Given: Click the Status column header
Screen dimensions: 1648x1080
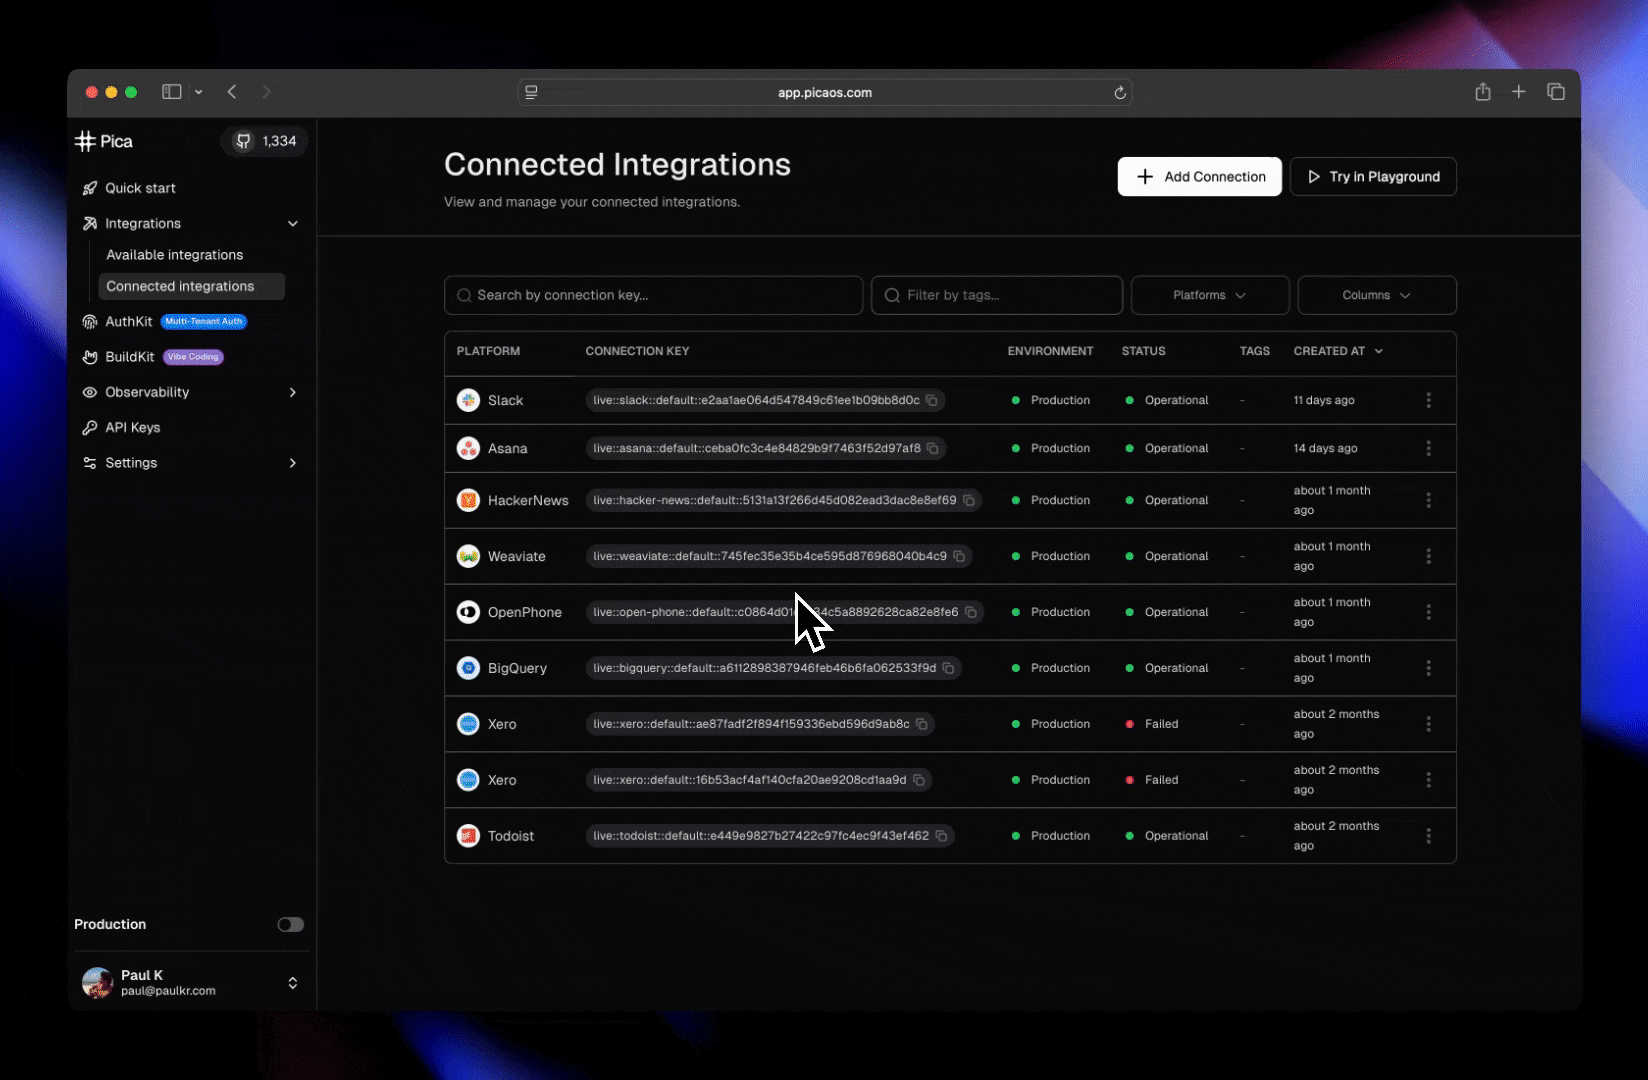Looking at the screenshot, I should pos(1144,351).
